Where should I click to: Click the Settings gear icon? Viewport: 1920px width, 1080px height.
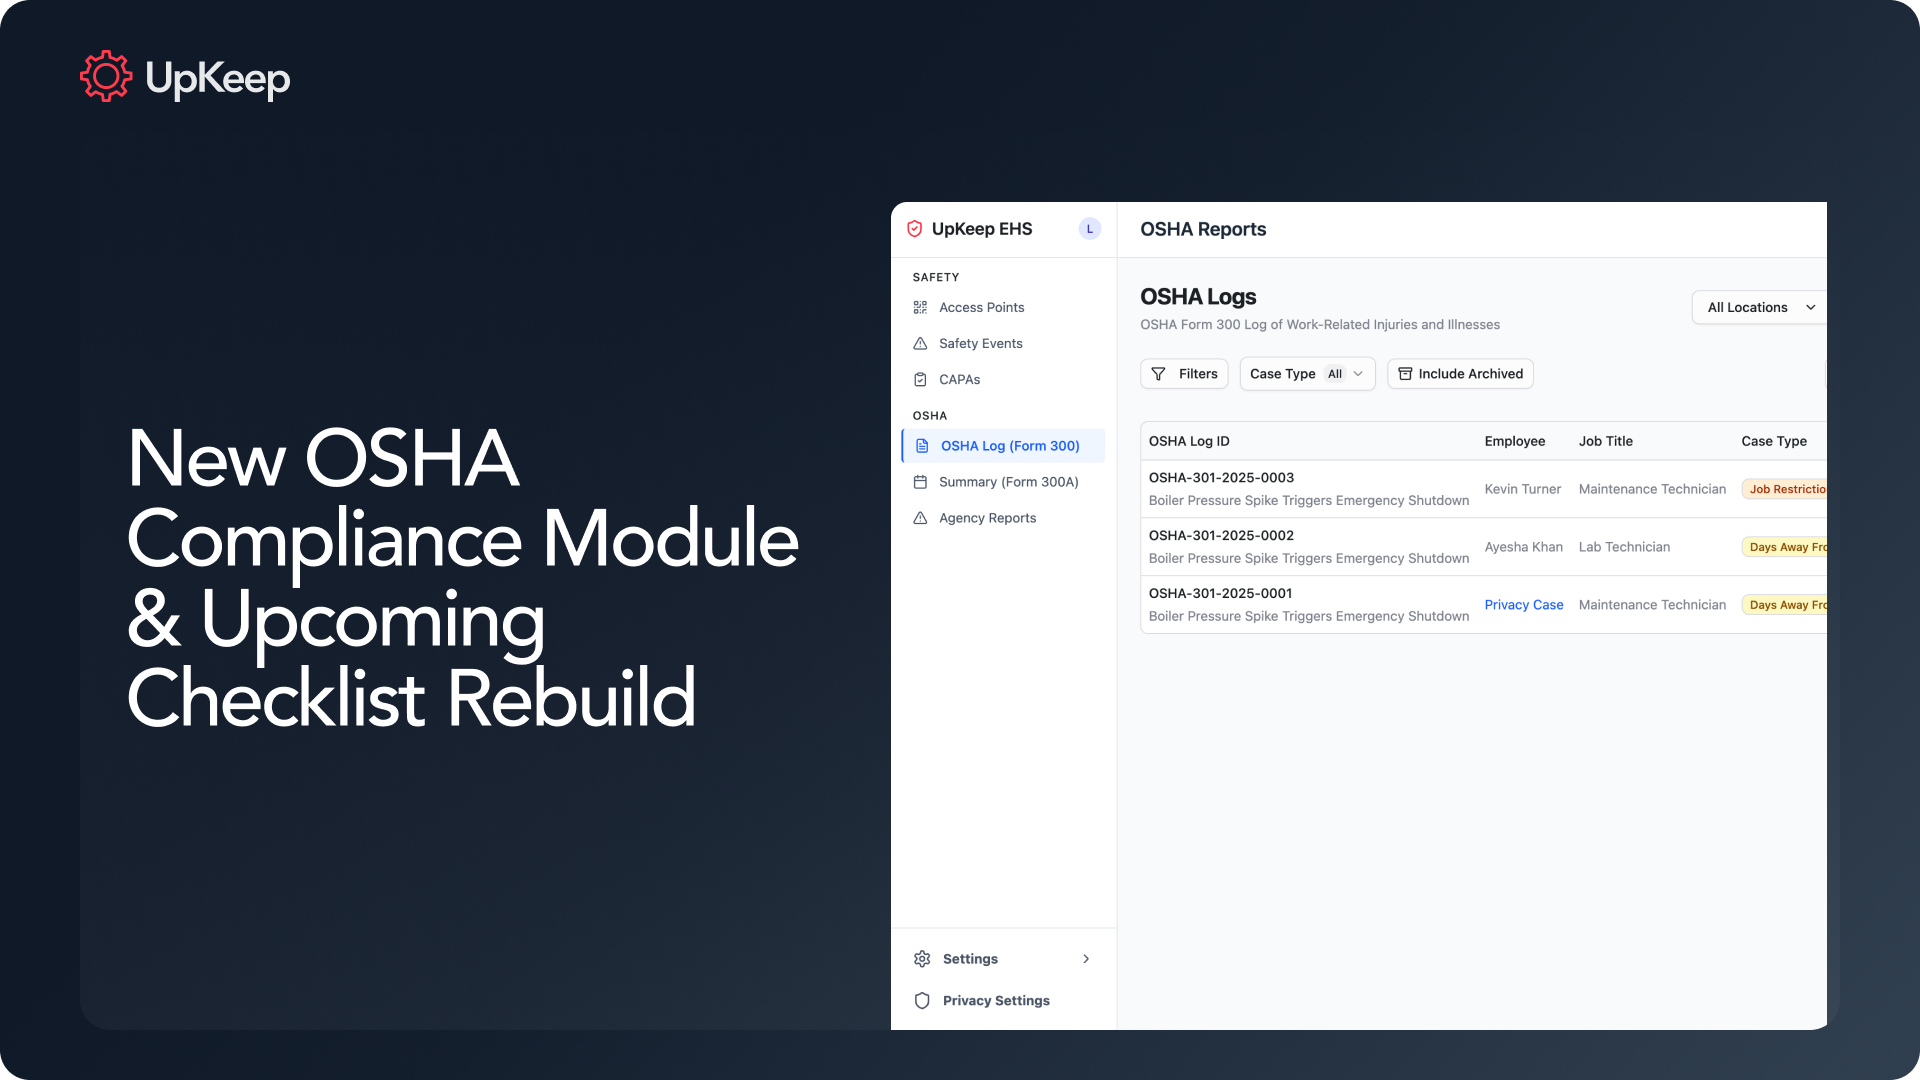(x=922, y=959)
